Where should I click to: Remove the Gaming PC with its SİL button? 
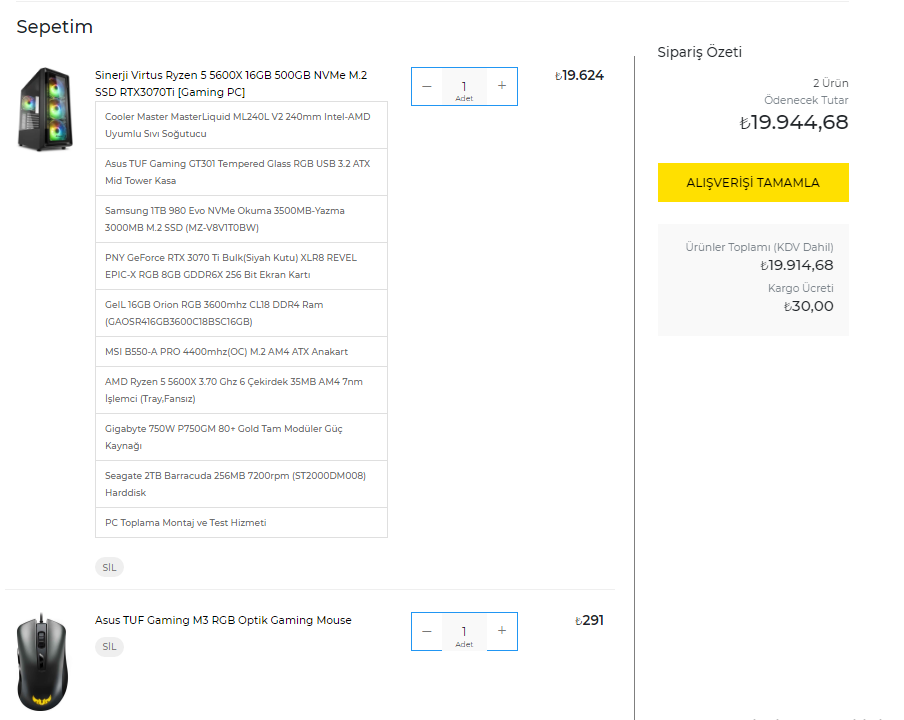point(110,567)
